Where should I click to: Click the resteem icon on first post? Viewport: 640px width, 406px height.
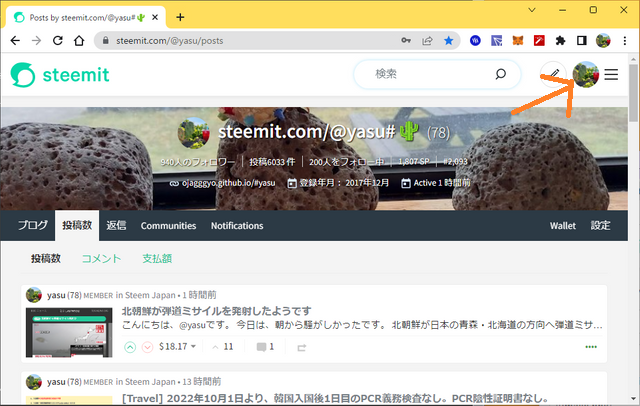click(x=302, y=348)
